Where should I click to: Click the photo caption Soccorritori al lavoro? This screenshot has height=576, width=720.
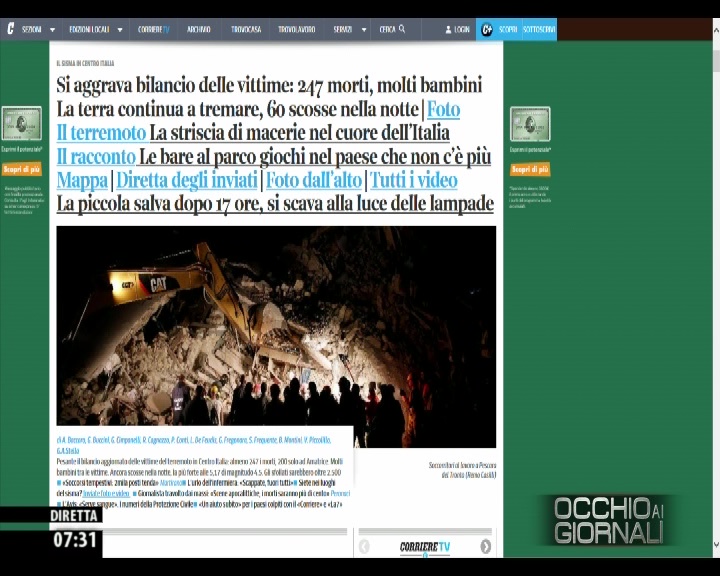click(x=462, y=470)
